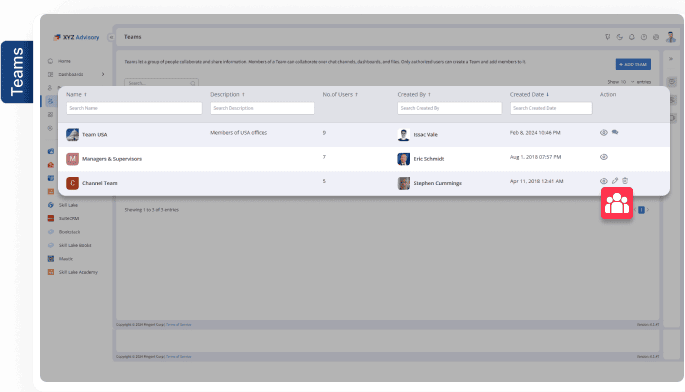Click creator name Issac Vale
The image size is (685, 392).
[426, 135]
